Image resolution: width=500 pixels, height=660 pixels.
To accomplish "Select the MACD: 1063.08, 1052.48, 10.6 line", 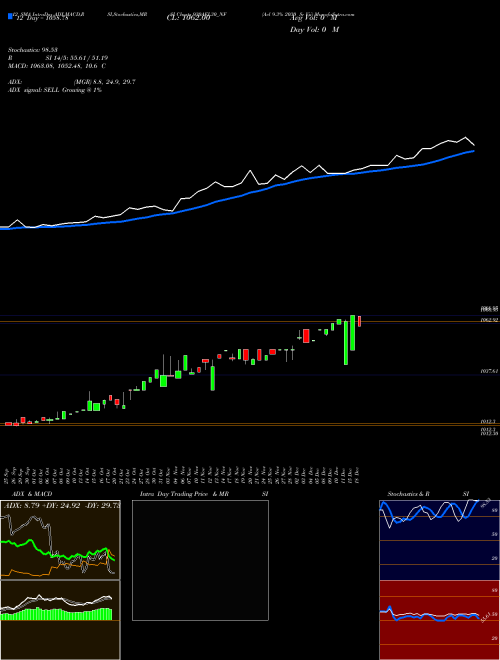I will [x=57, y=66].
